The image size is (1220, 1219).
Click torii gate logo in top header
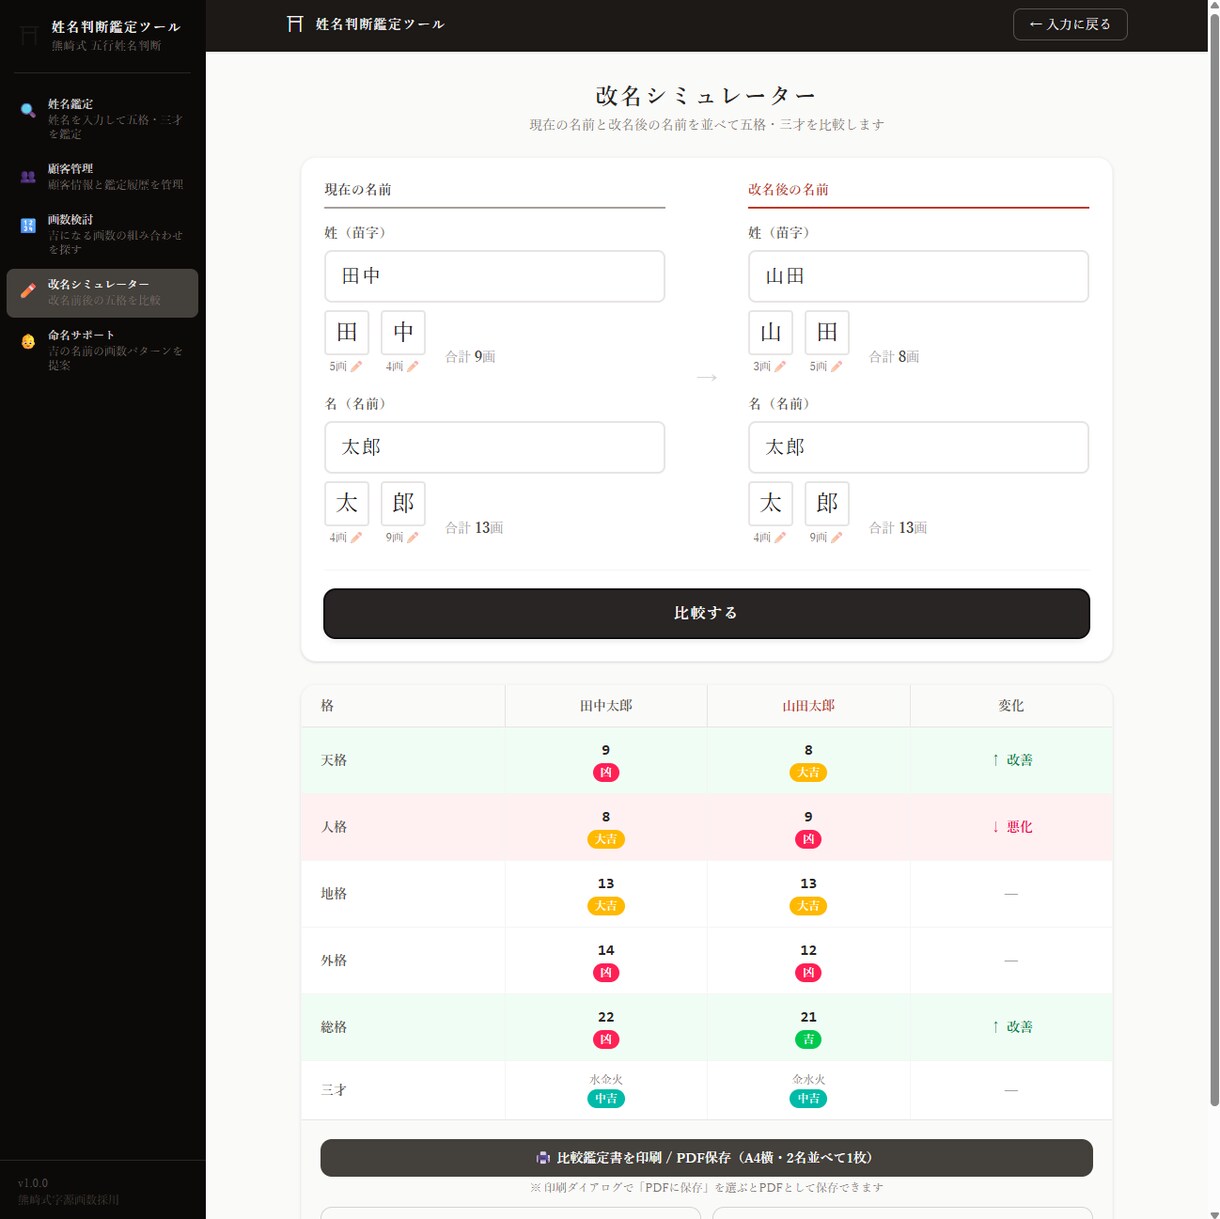(295, 24)
